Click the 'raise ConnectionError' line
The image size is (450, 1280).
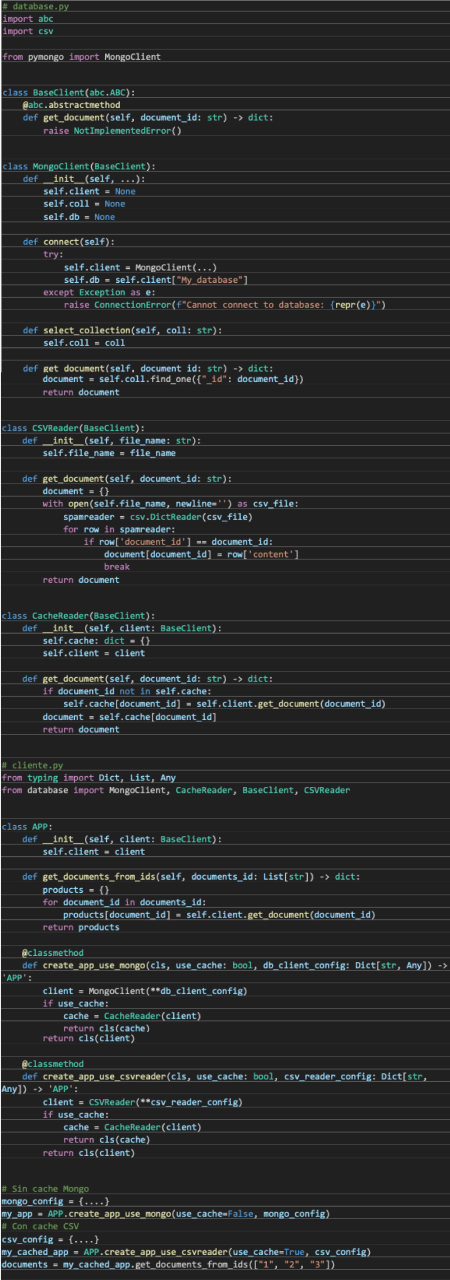point(225,303)
